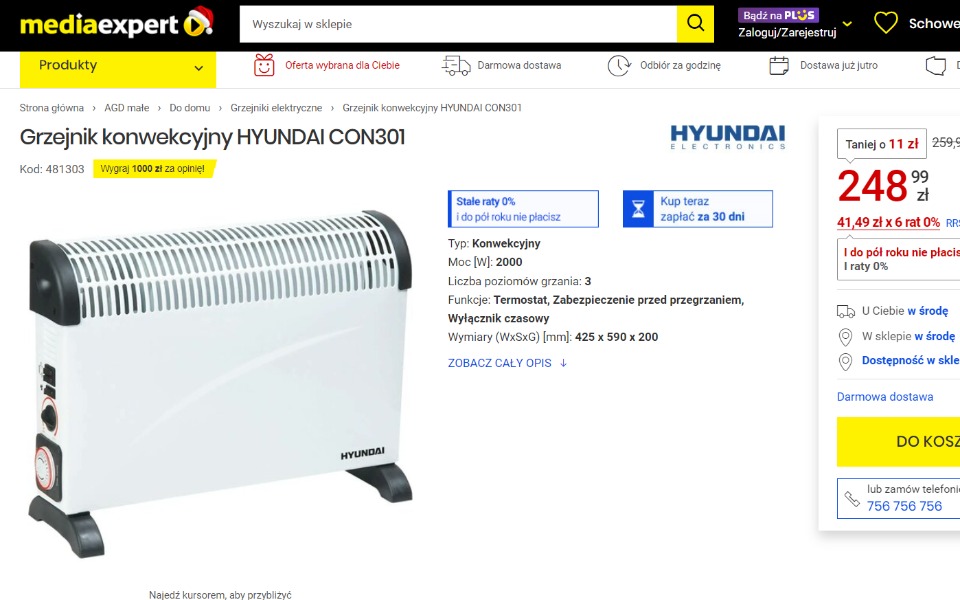The height and width of the screenshot is (600, 960).
Task: Click the delivery truck icon in top bar
Action: pos(456,66)
